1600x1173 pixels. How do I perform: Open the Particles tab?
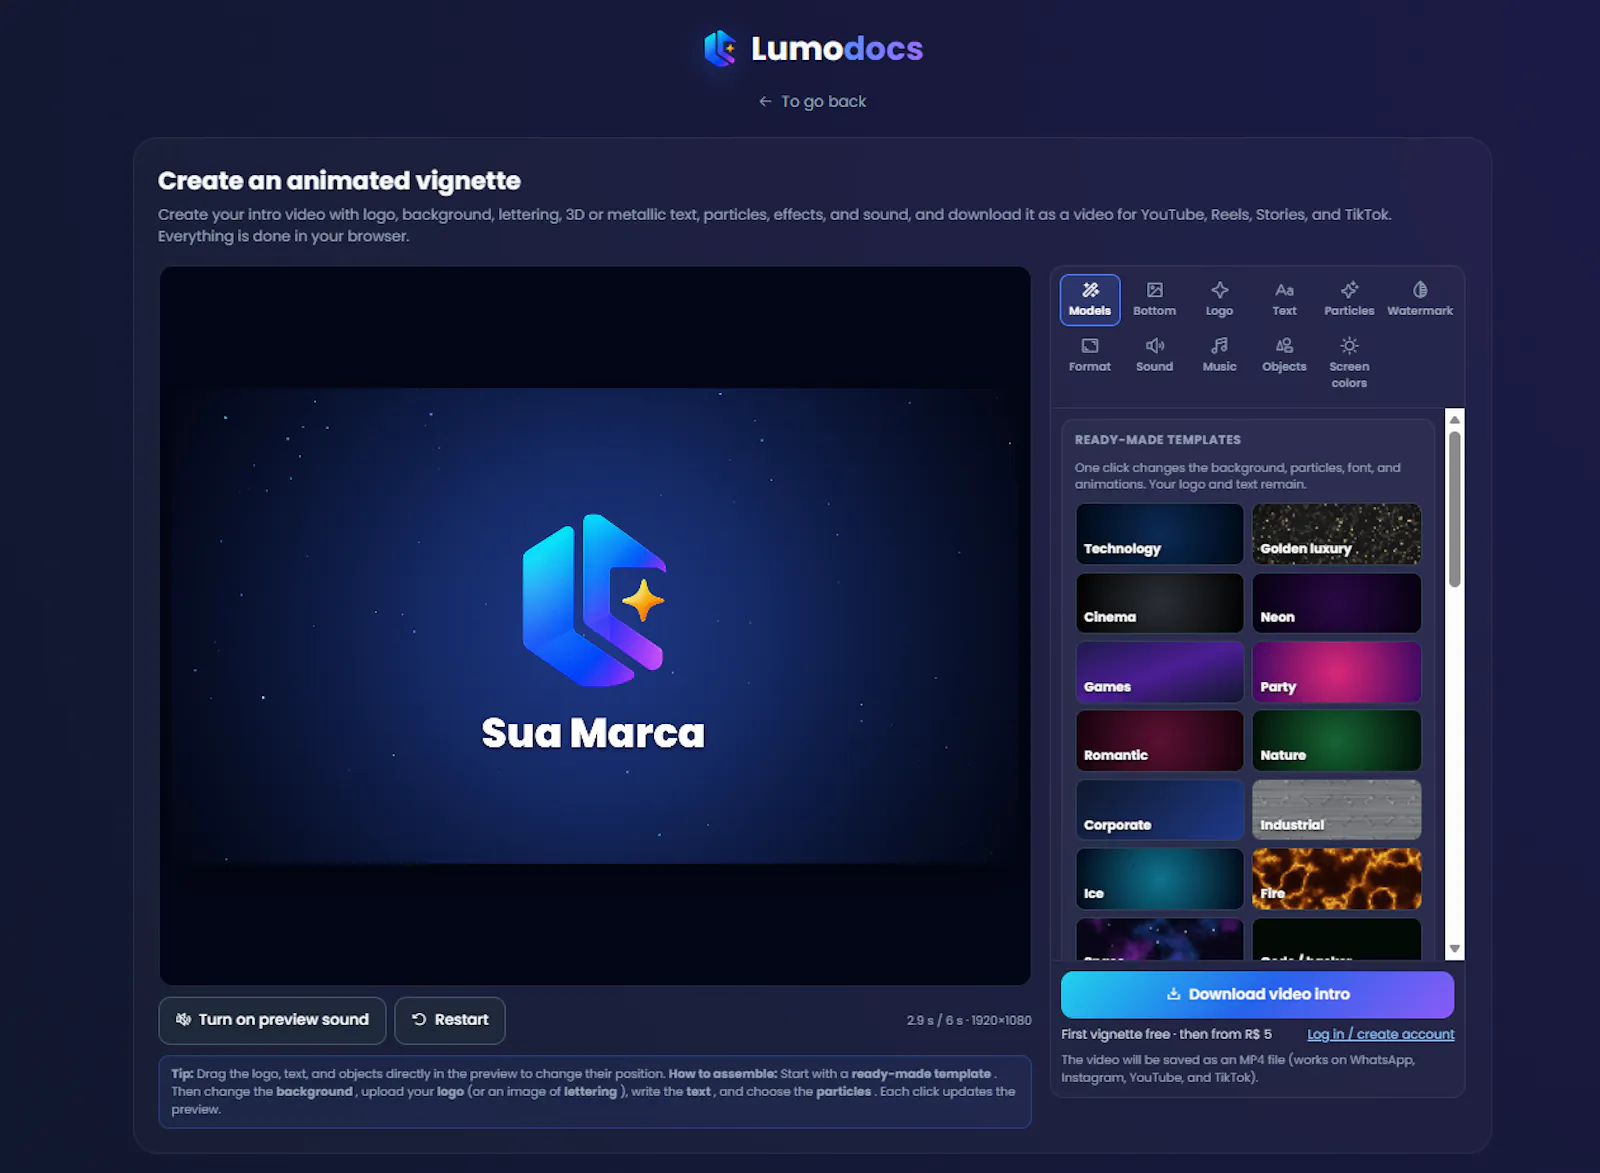coord(1349,299)
